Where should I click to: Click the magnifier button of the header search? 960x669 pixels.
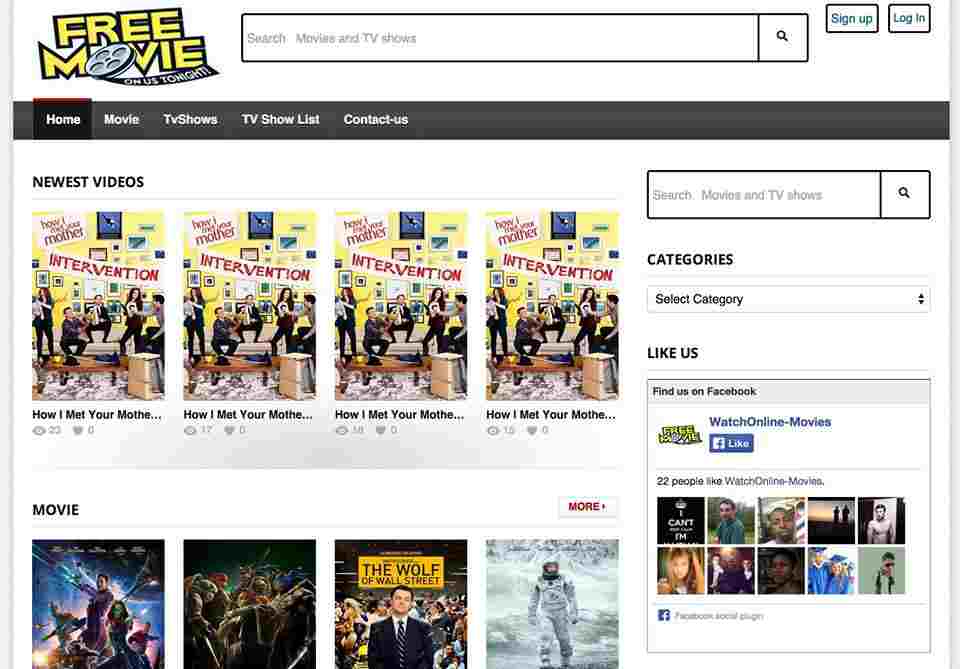(782, 37)
